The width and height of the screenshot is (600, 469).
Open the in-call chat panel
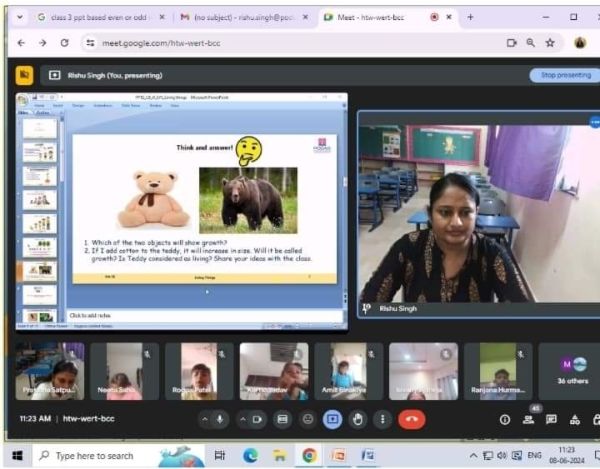click(x=551, y=420)
